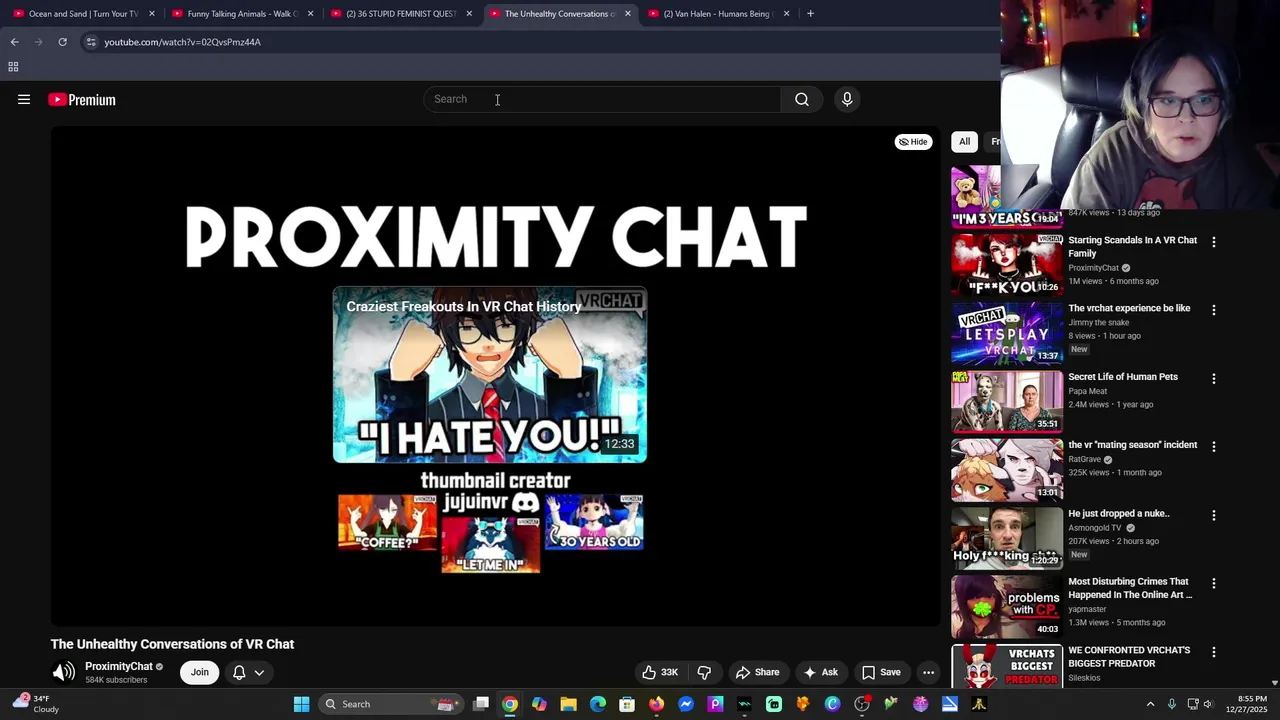Close the Van Halen tab
This screenshot has height=720, width=1280.
tap(786, 14)
